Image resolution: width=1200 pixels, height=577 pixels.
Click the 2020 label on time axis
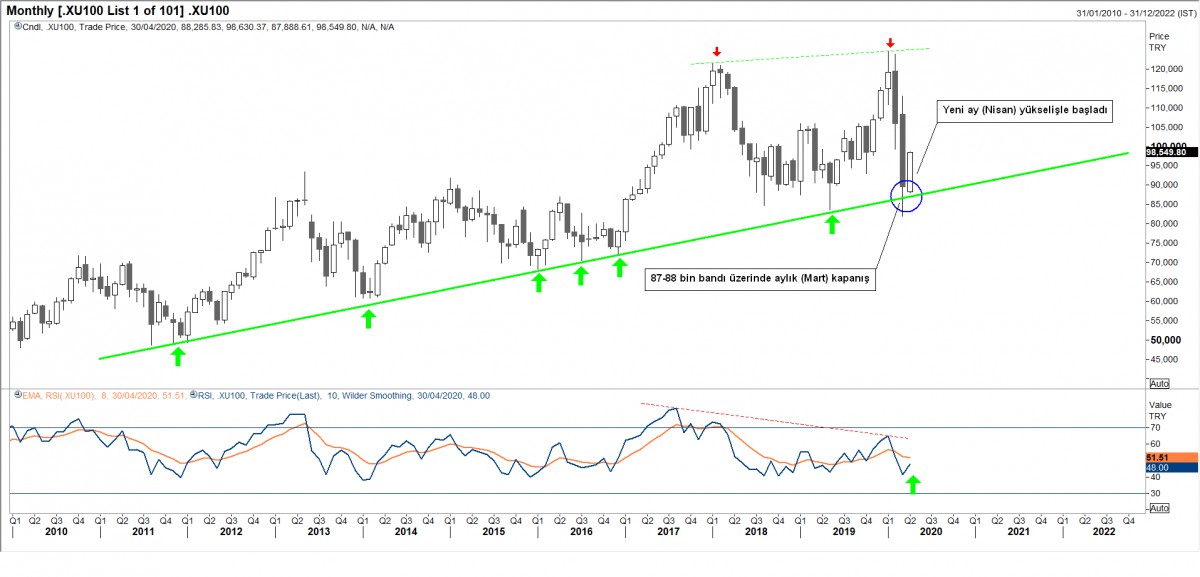930,532
